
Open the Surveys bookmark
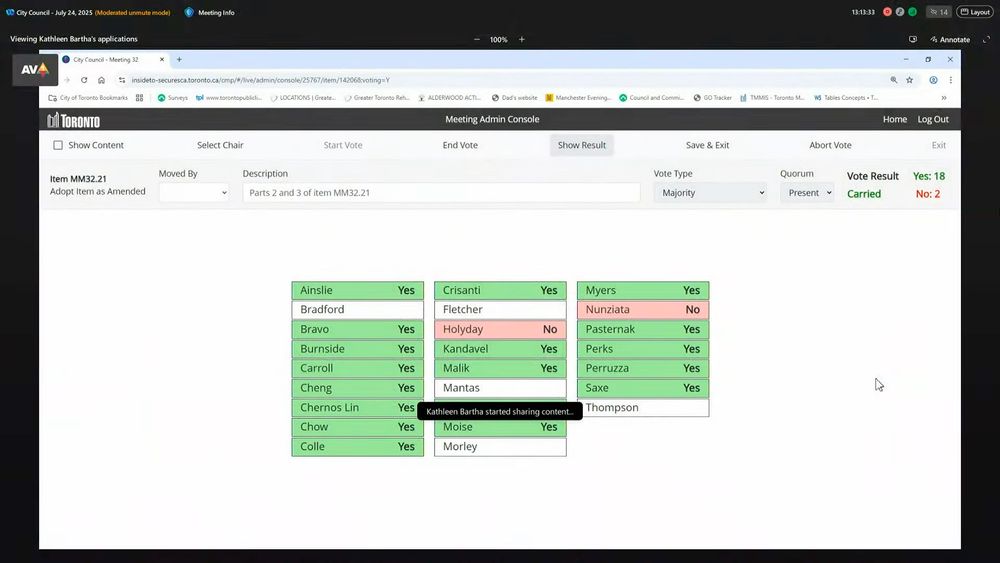(173, 98)
